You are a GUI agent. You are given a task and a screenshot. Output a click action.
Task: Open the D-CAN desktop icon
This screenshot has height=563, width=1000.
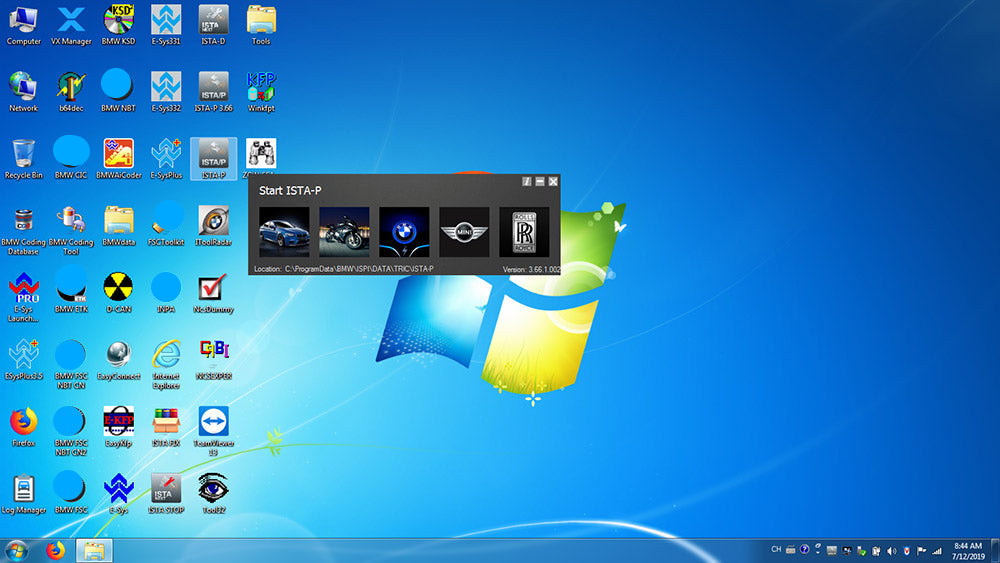click(118, 289)
